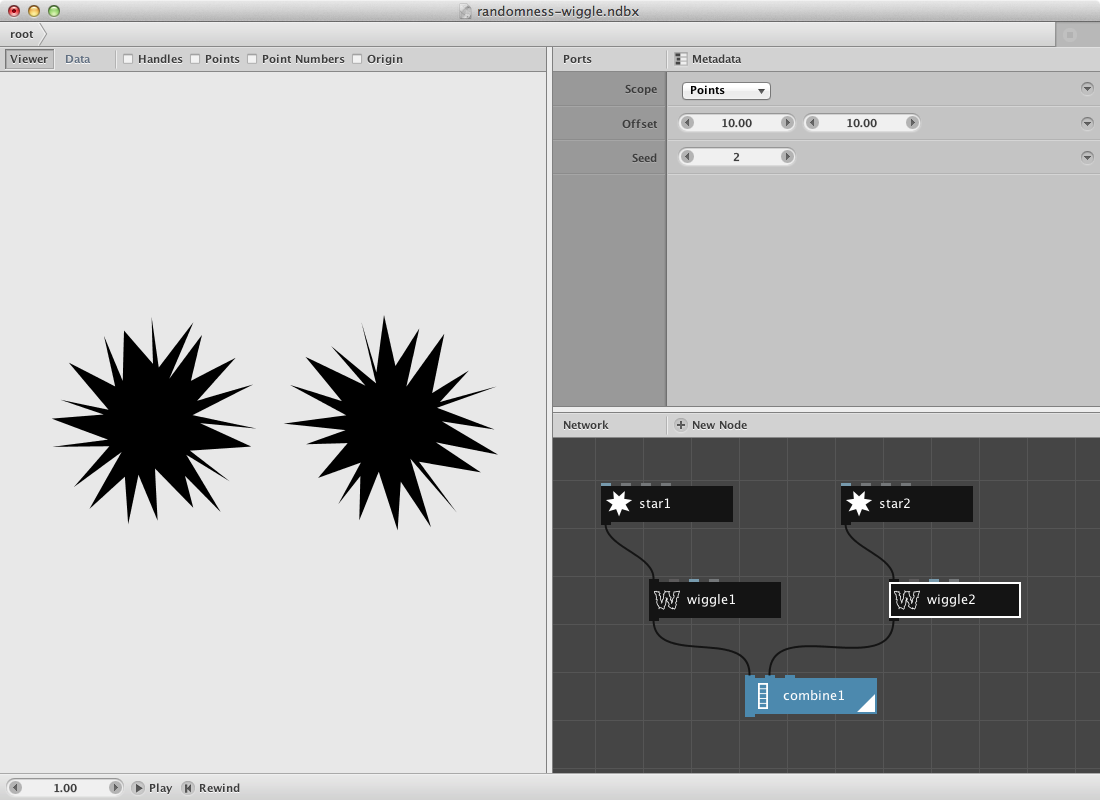Screen dimensions: 1100x800
Task: Click the New Node button
Action: tap(711, 425)
